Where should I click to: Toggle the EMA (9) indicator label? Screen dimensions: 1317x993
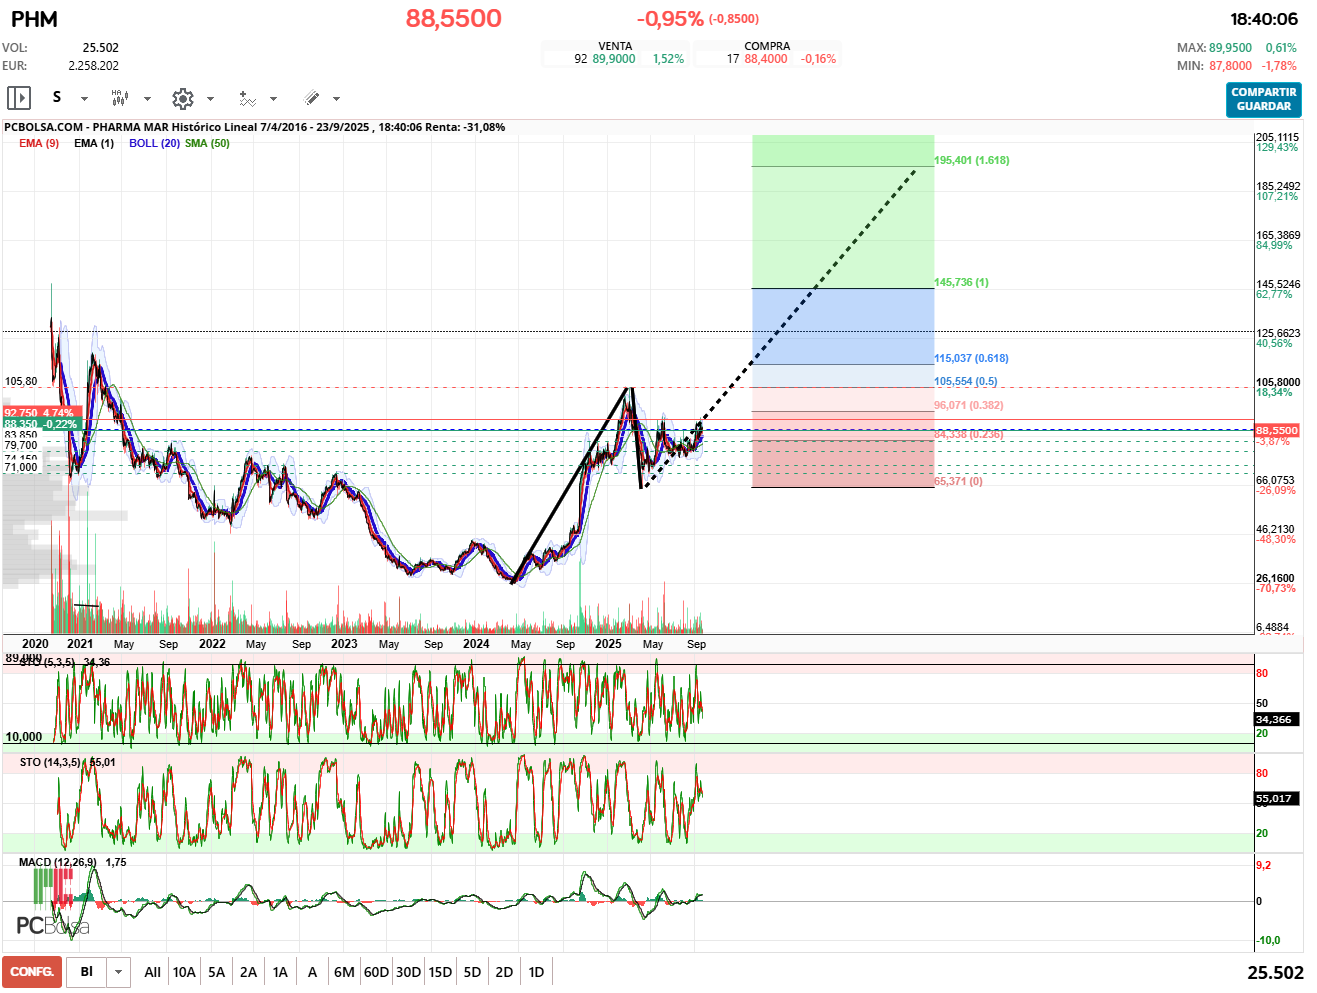[39, 143]
